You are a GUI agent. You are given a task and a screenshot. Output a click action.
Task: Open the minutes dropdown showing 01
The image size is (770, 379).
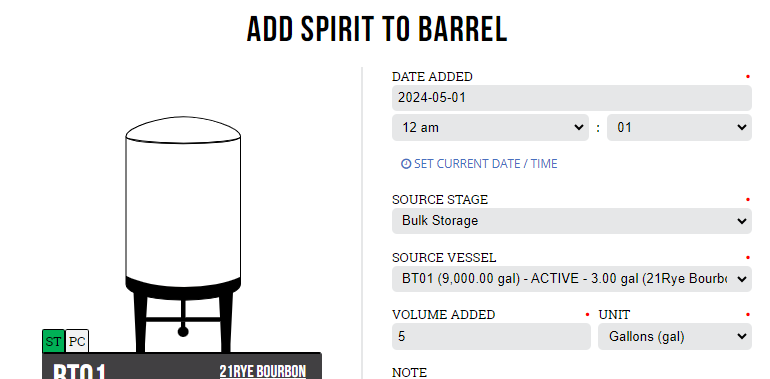tap(679, 128)
